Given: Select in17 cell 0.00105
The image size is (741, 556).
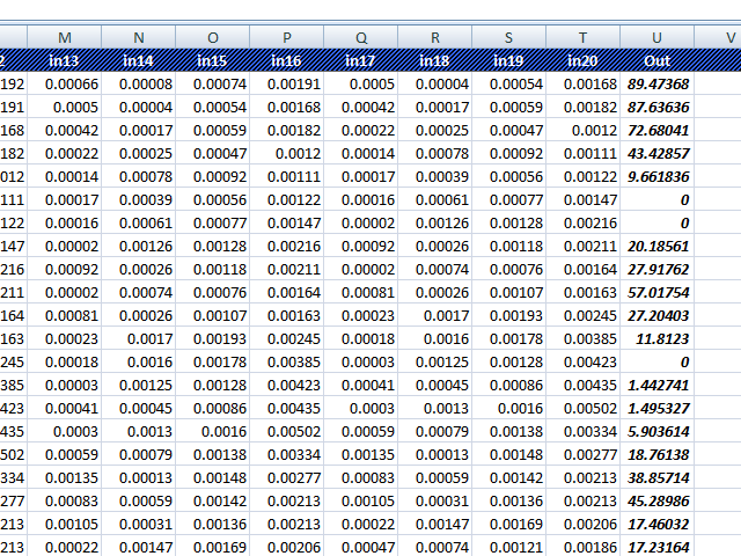Looking at the screenshot, I should coord(361,500).
